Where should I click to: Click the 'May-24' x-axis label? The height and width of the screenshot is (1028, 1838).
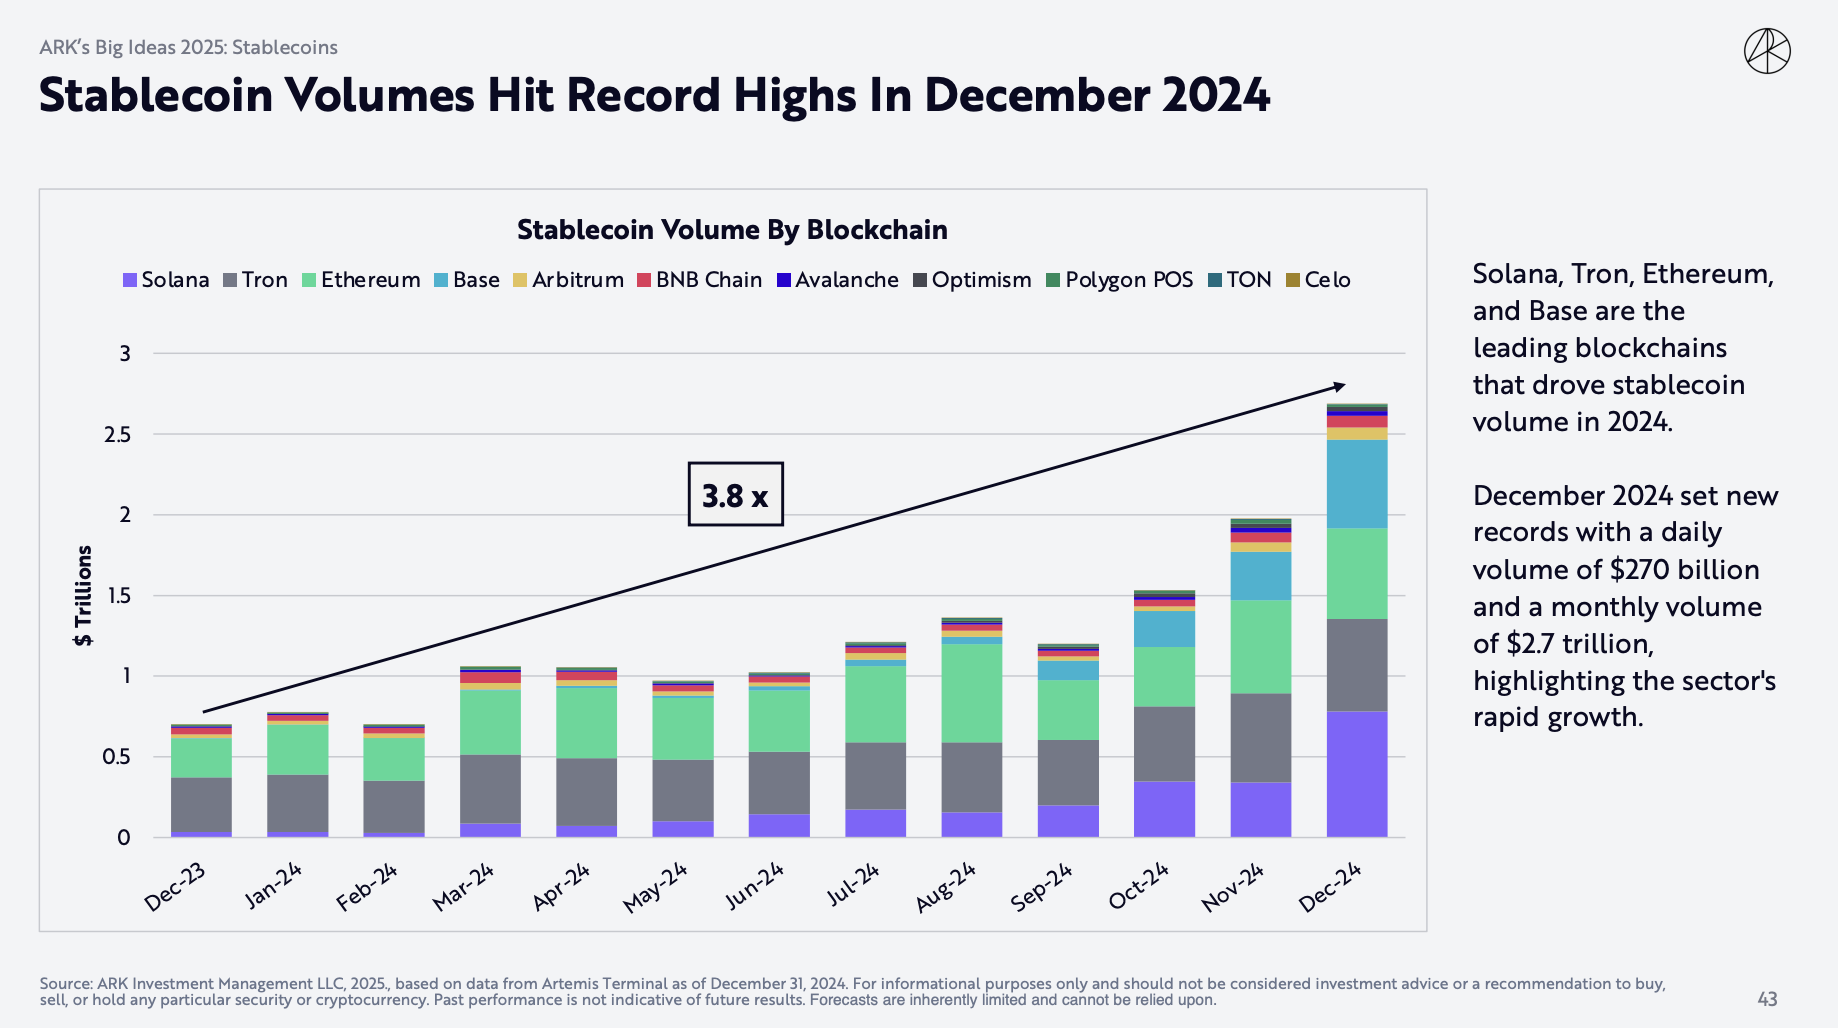click(655, 887)
